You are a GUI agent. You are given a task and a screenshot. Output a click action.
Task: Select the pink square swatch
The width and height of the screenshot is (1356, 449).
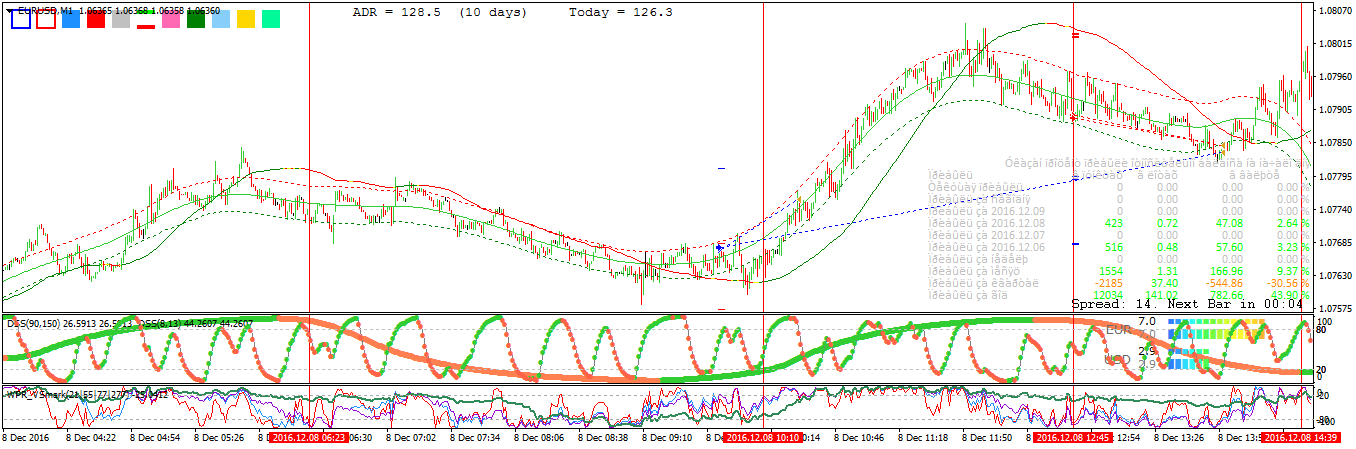point(171,19)
